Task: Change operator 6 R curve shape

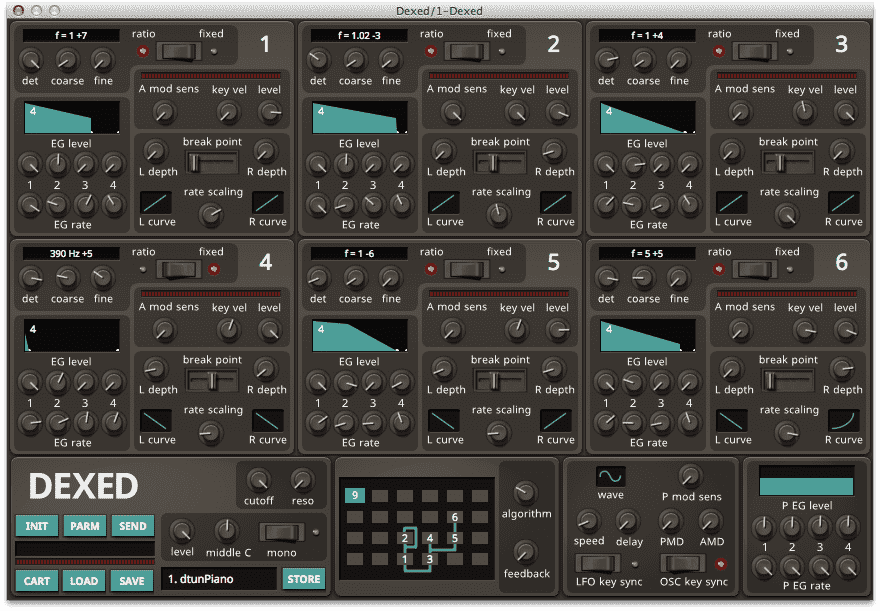Action: (x=844, y=421)
